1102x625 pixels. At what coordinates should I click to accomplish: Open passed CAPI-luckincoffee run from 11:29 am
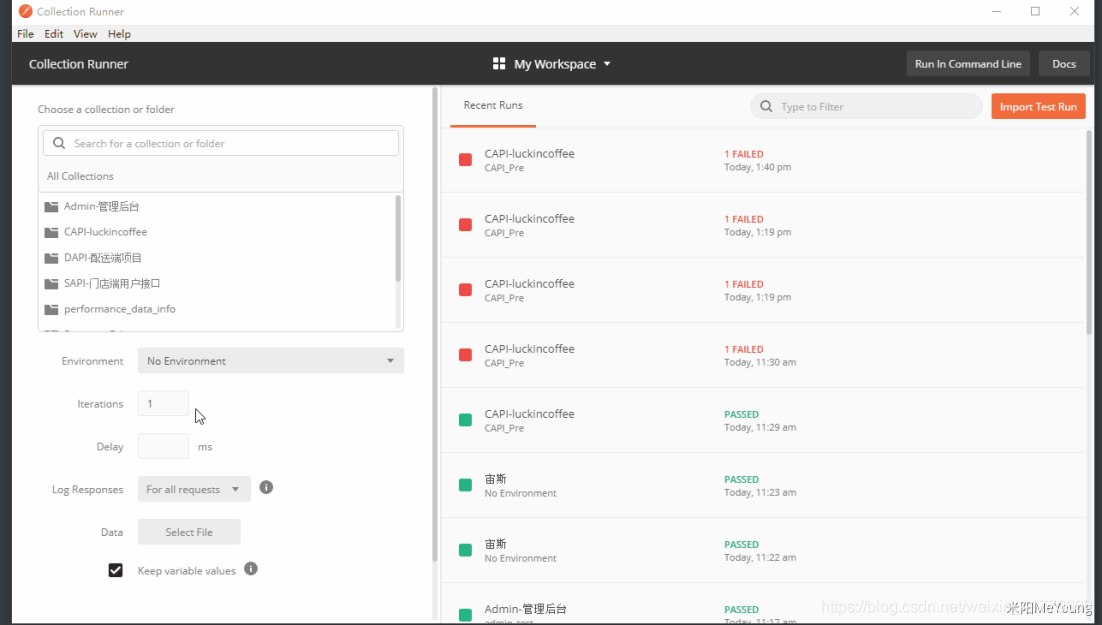[763, 420]
